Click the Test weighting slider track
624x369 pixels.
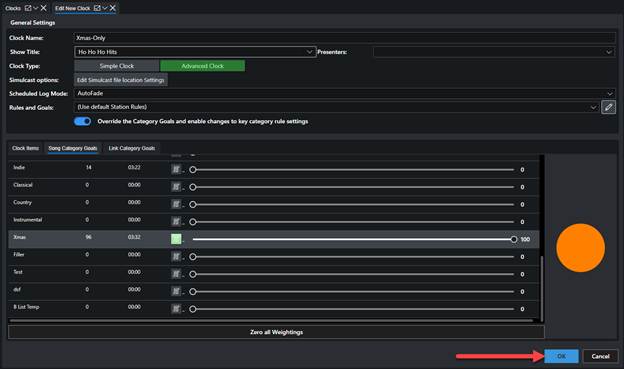click(353, 274)
